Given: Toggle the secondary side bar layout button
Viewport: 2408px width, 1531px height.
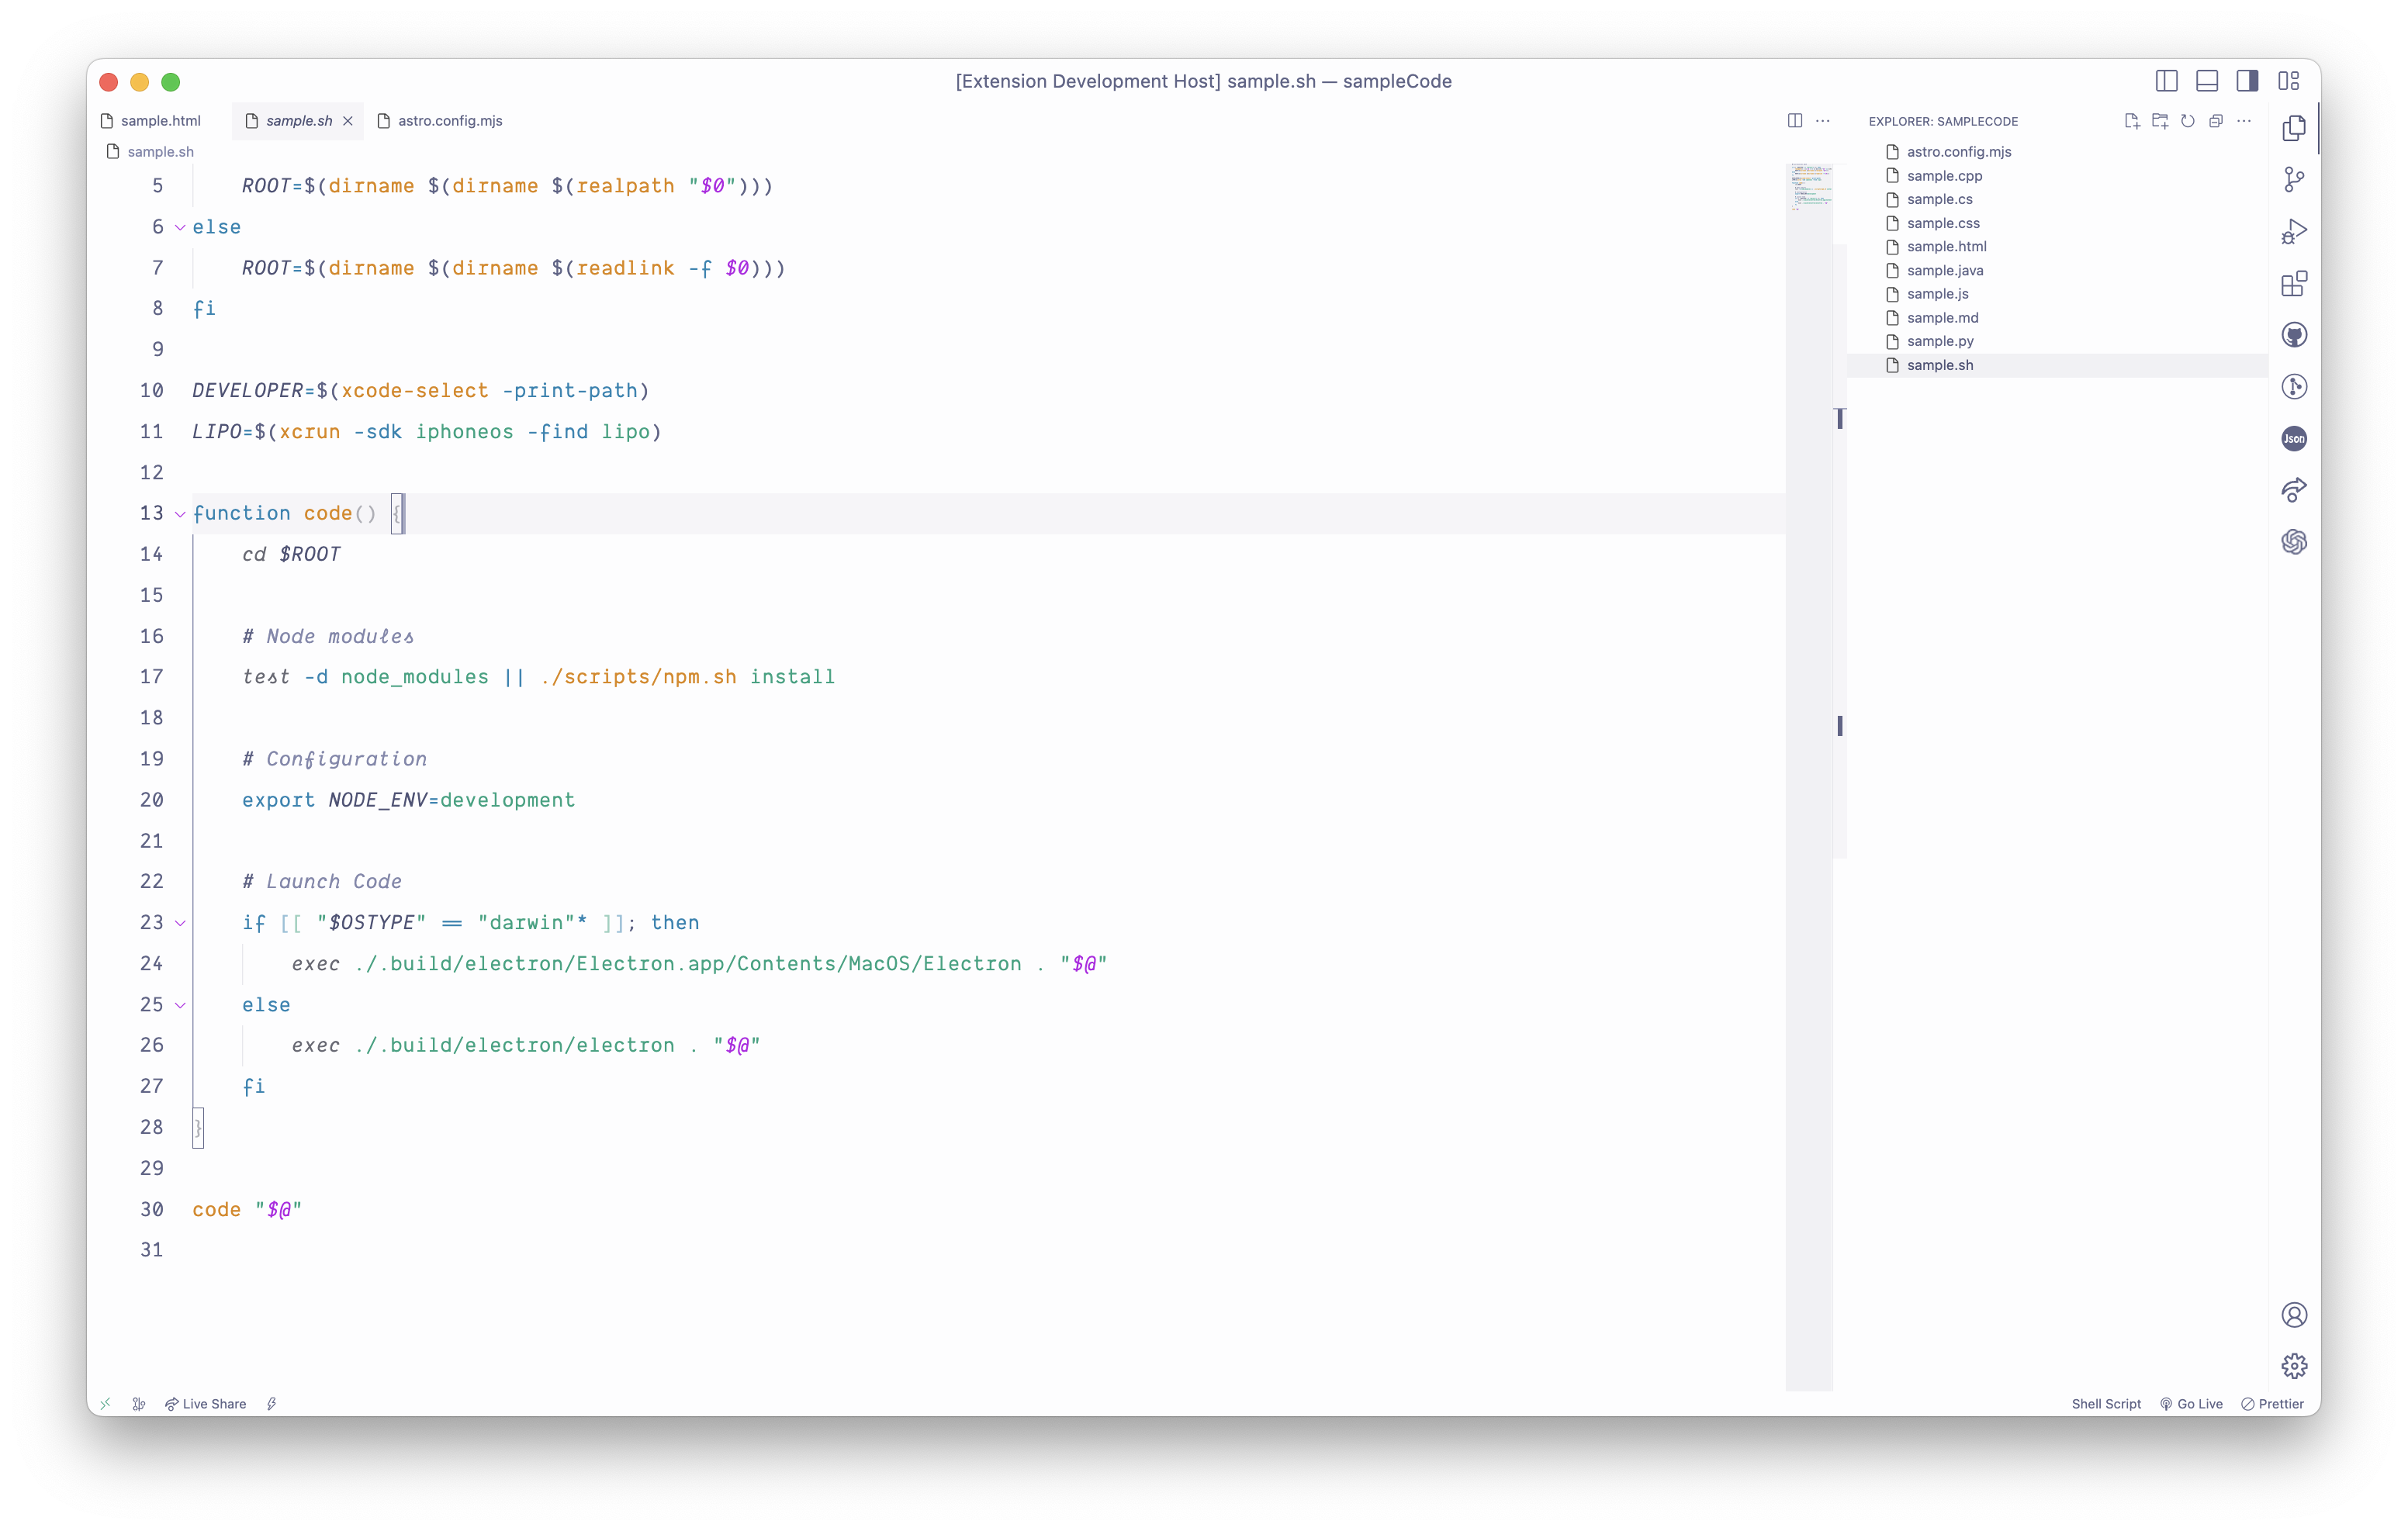Looking at the screenshot, I should pyautogui.click(x=2247, y=81).
